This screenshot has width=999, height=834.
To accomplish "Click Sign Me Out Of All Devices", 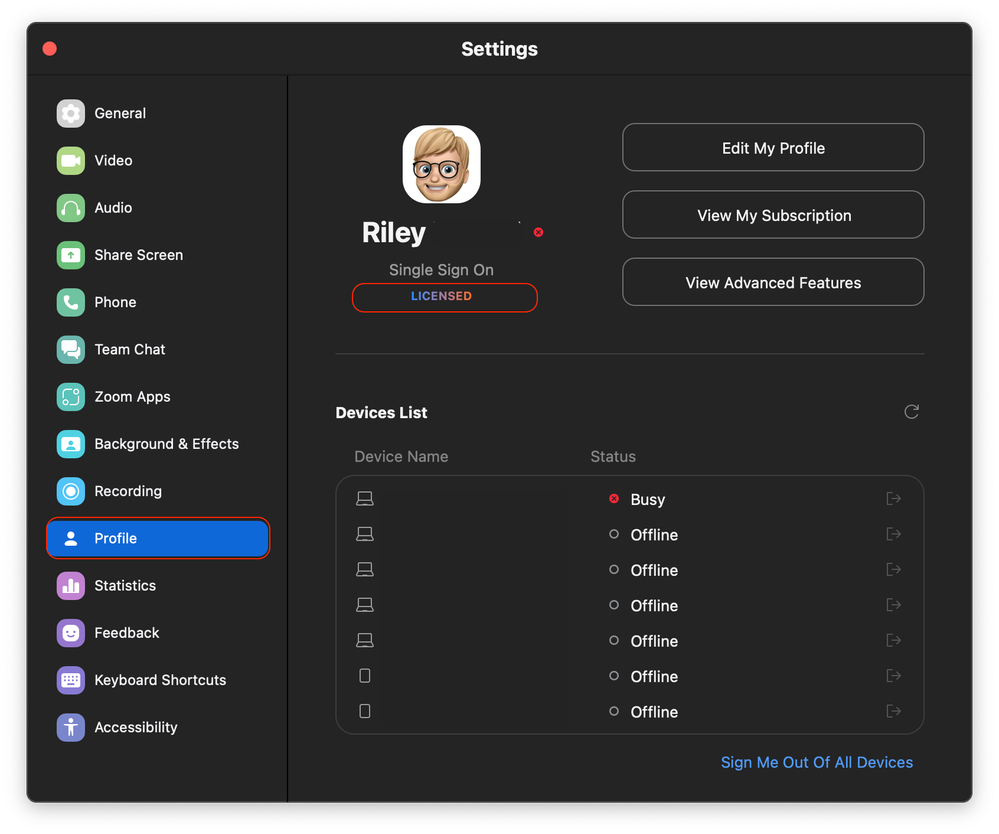I will [817, 762].
